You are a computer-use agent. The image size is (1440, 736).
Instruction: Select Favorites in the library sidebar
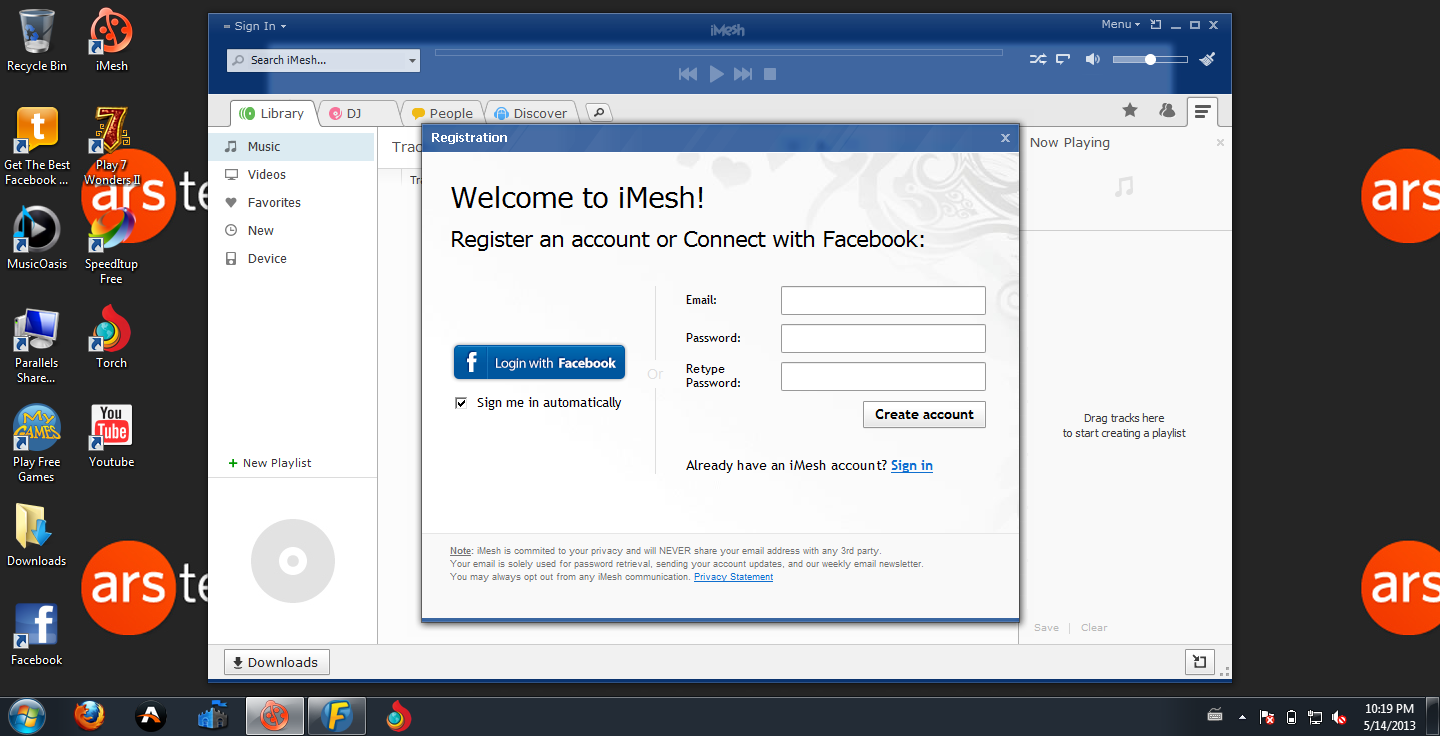292,202
